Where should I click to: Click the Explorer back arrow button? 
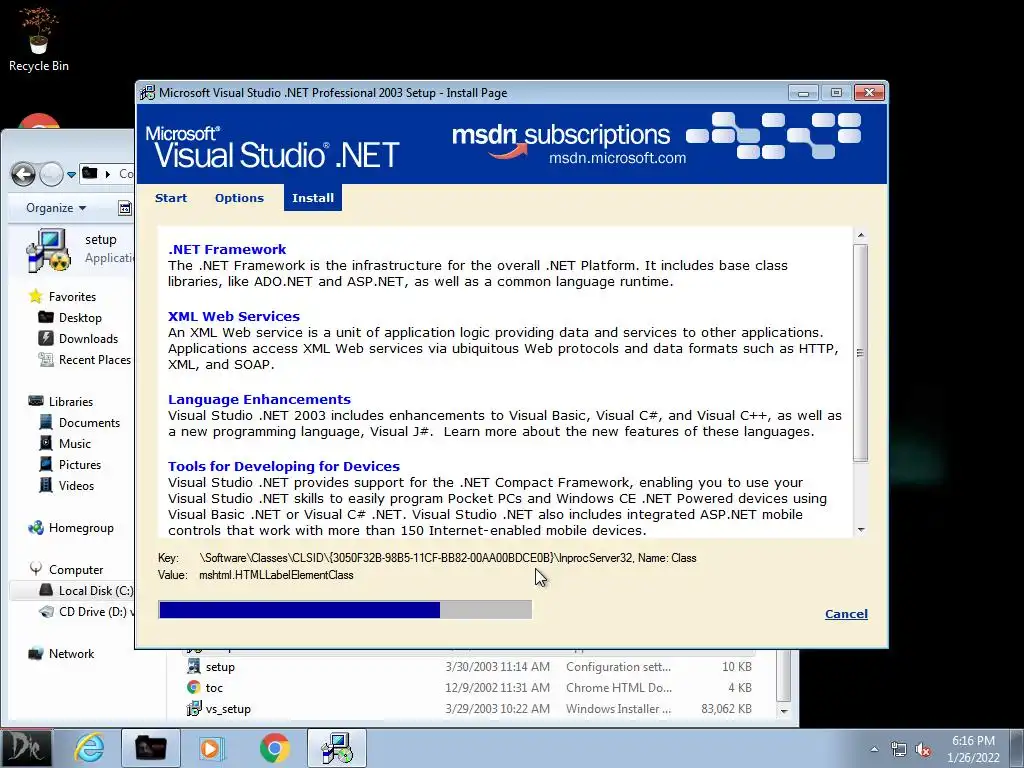tap(24, 174)
